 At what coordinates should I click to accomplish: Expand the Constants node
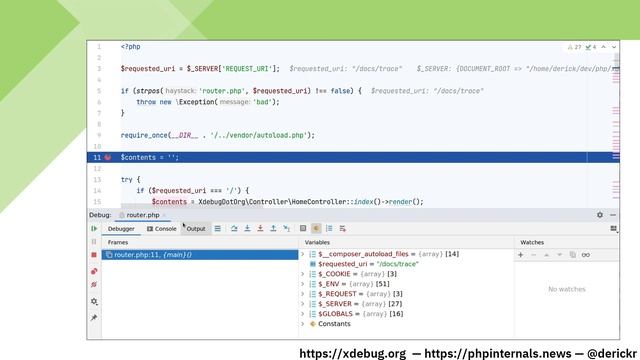coord(303,324)
